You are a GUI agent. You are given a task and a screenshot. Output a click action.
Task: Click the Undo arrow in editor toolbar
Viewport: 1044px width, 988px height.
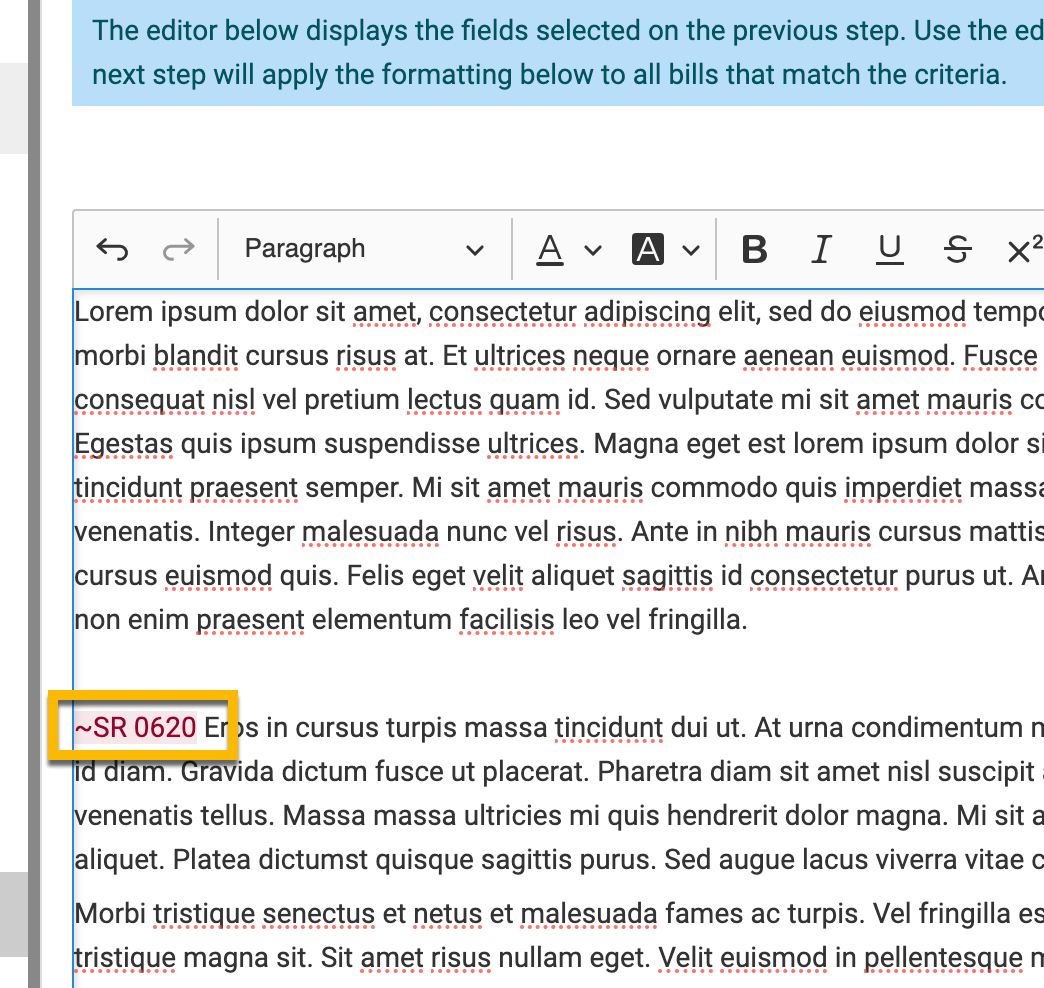pyautogui.click(x=112, y=250)
